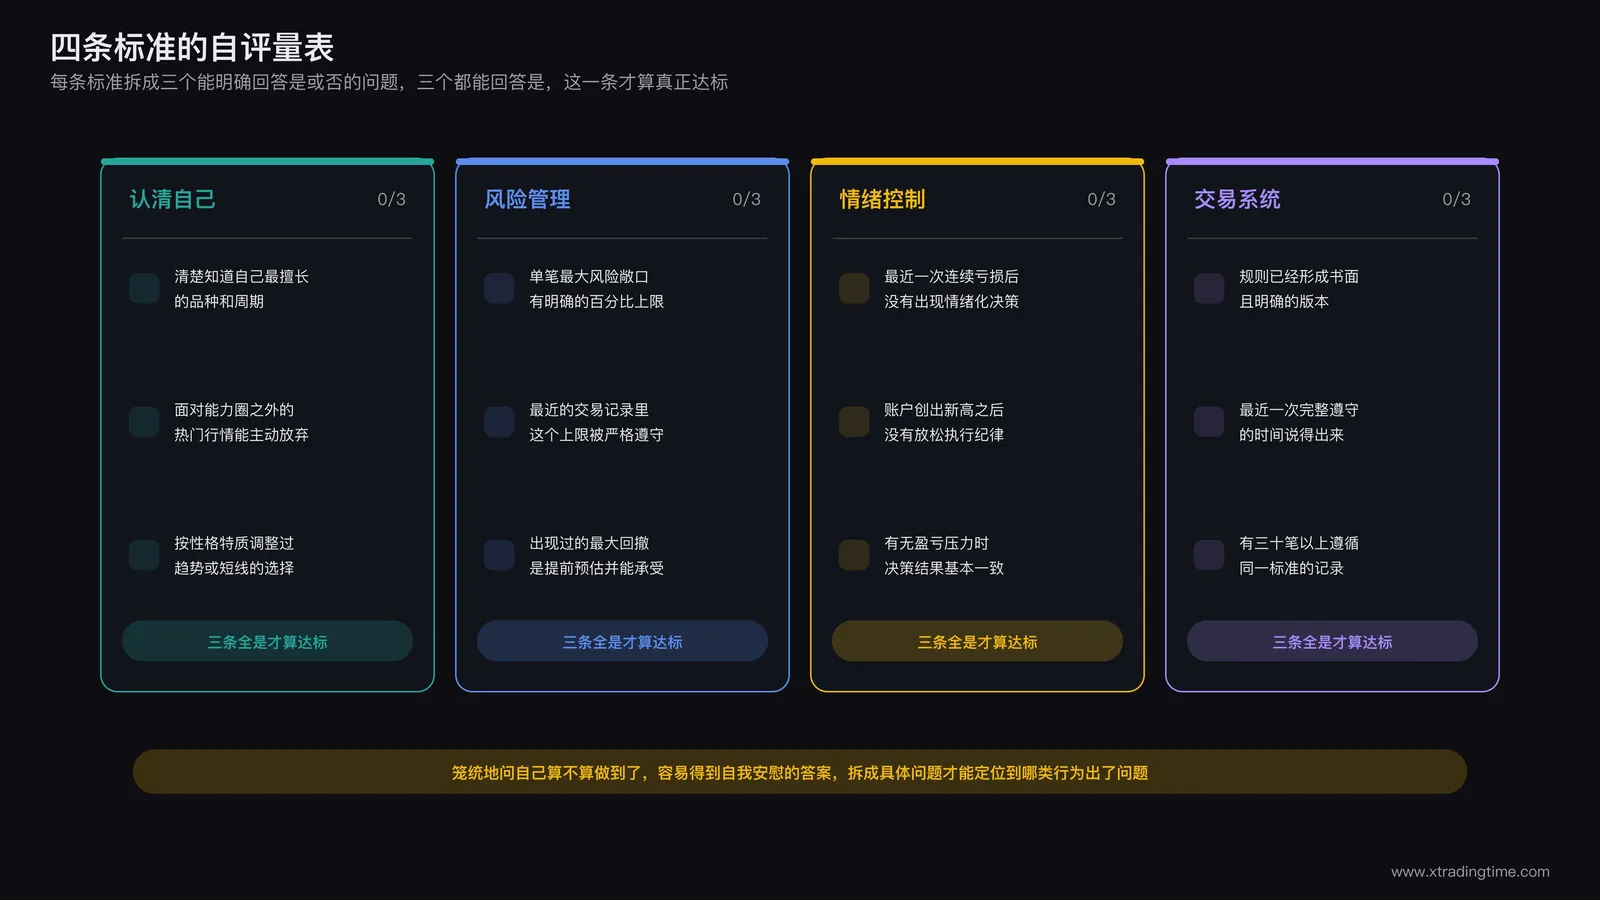Tick the checkbox for 出现过的最大回撤是提前预估并能承受
Viewport: 1600px width, 900px height.
tap(499, 555)
